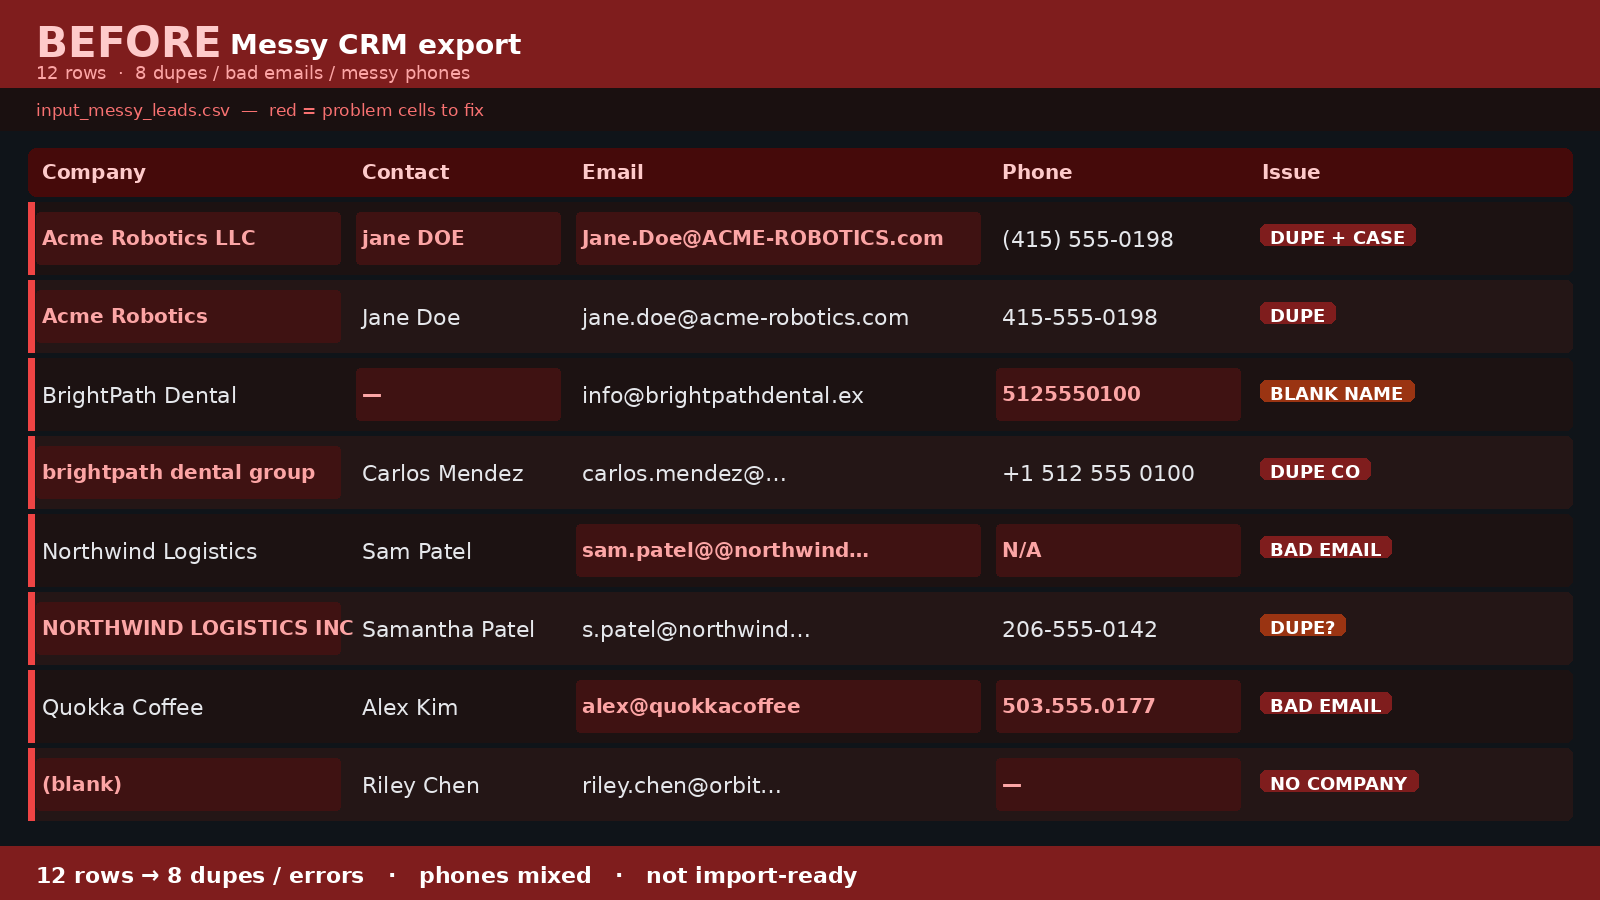This screenshot has width=1600, height=900.
Task: Select the DUPE badge in the Acme Robotics row
Action: pyautogui.click(x=1297, y=314)
